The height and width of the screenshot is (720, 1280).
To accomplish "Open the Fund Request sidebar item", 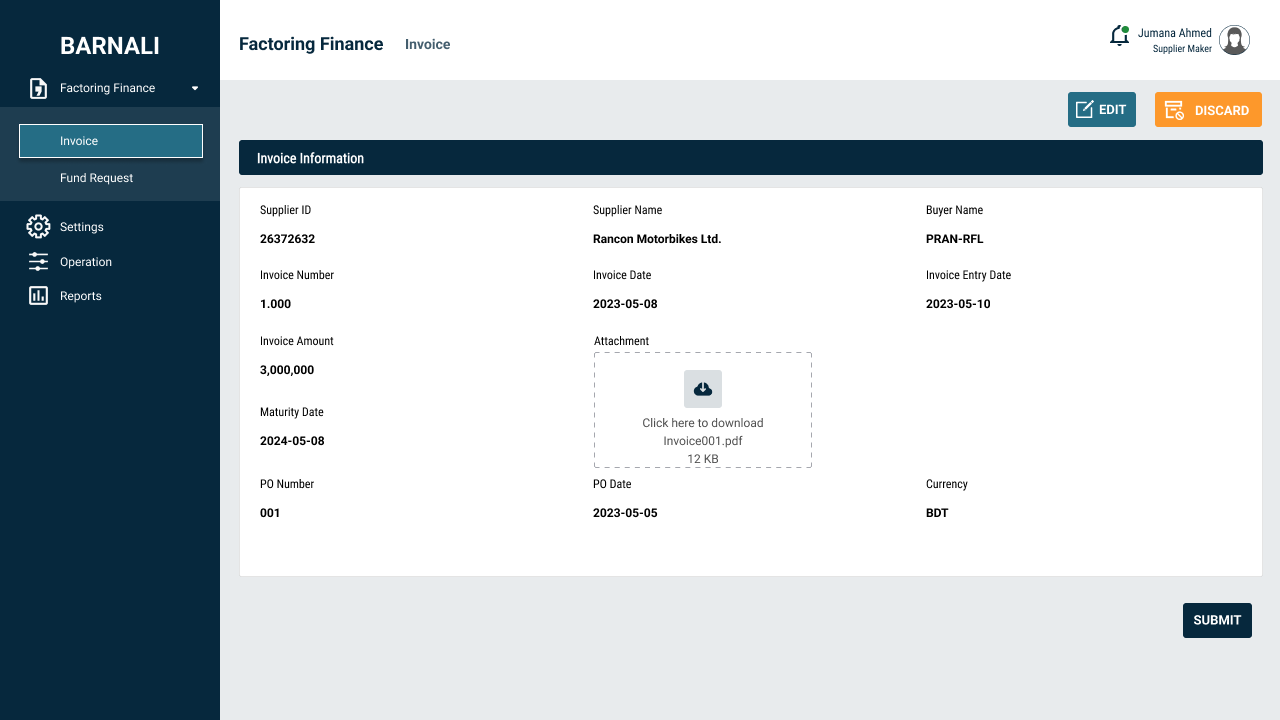I will 96,178.
